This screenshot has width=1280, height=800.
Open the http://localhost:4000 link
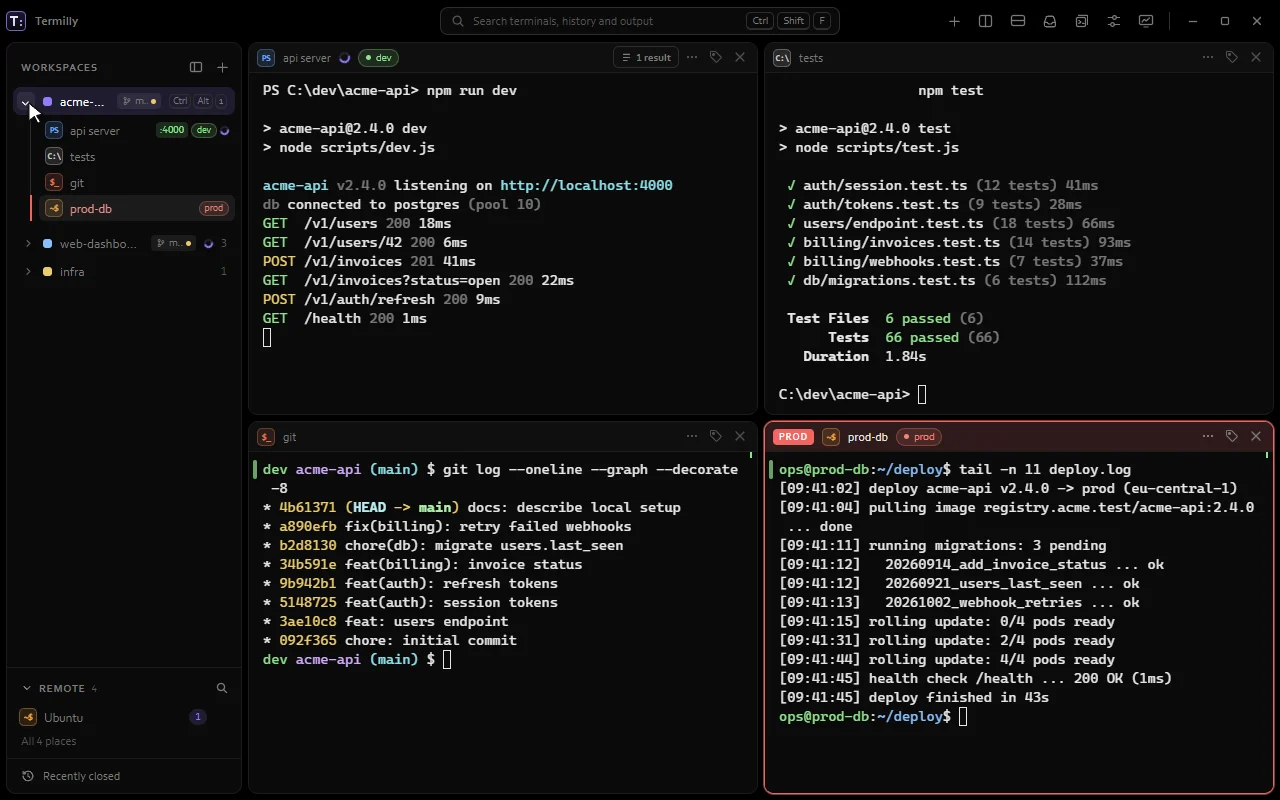[x=586, y=185]
